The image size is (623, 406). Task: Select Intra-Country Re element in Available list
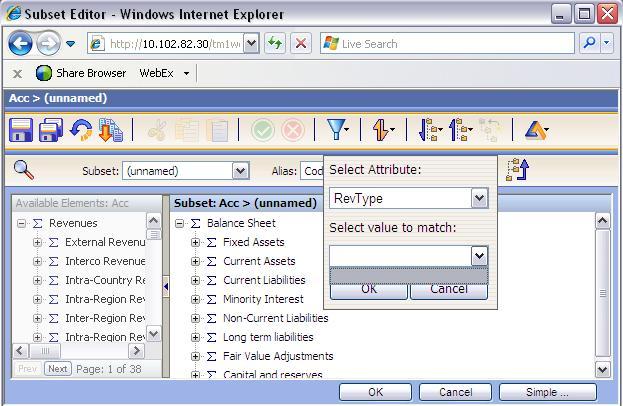[x=105, y=280]
